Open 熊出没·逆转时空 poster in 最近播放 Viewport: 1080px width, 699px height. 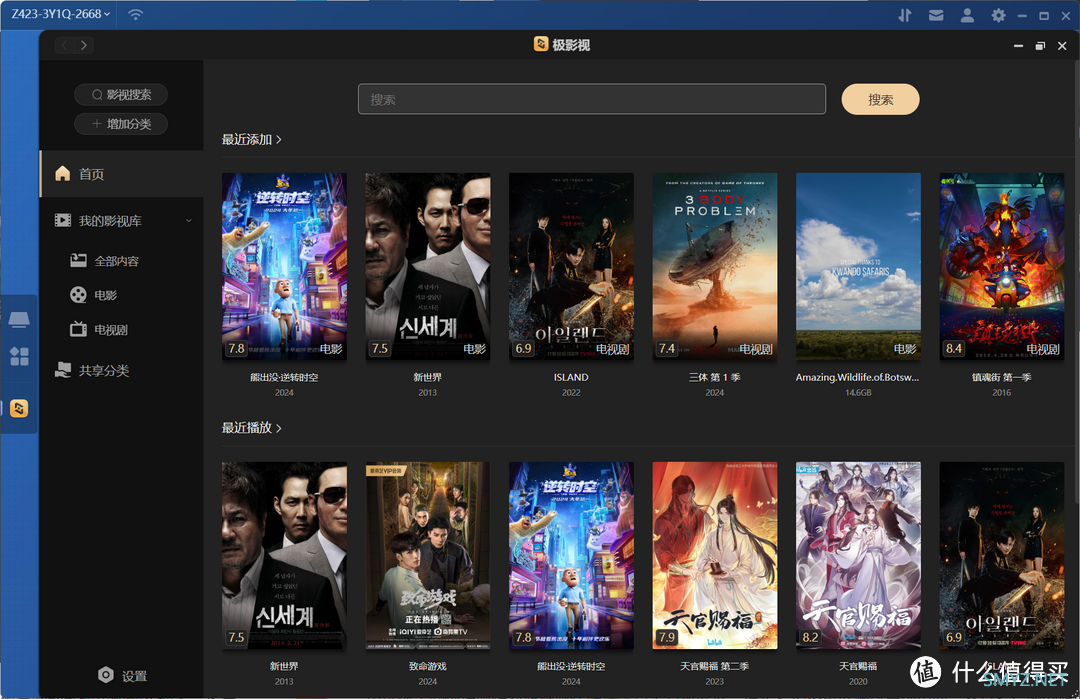(571, 555)
